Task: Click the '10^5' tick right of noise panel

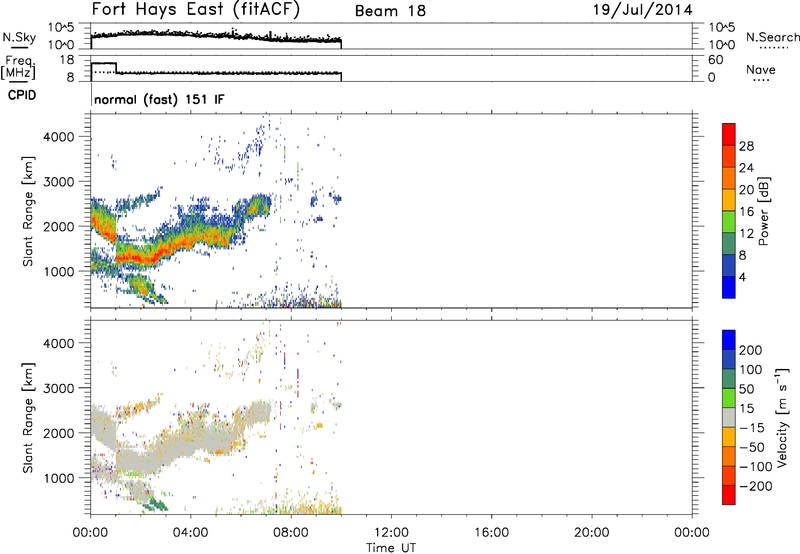Action: pyautogui.click(x=722, y=27)
